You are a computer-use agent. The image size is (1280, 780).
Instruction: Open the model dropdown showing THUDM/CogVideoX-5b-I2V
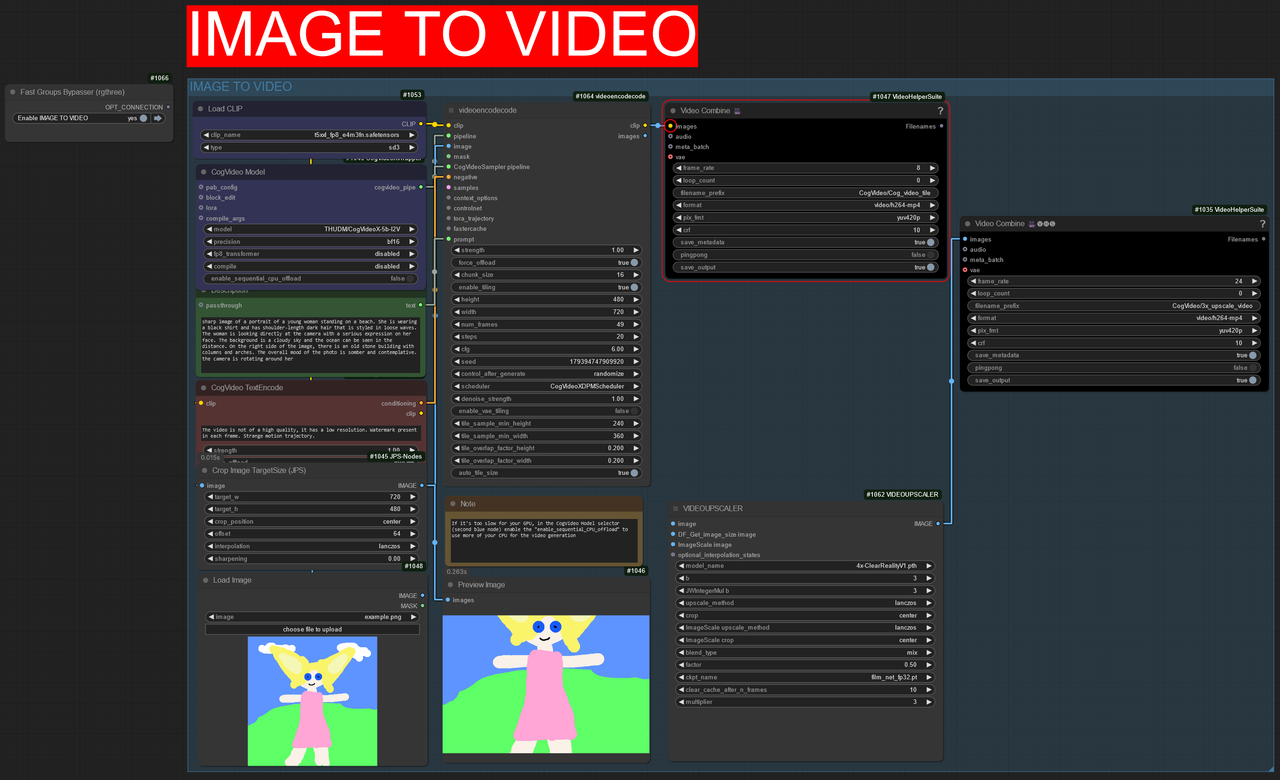pyautogui.click(x=309, y=229)
